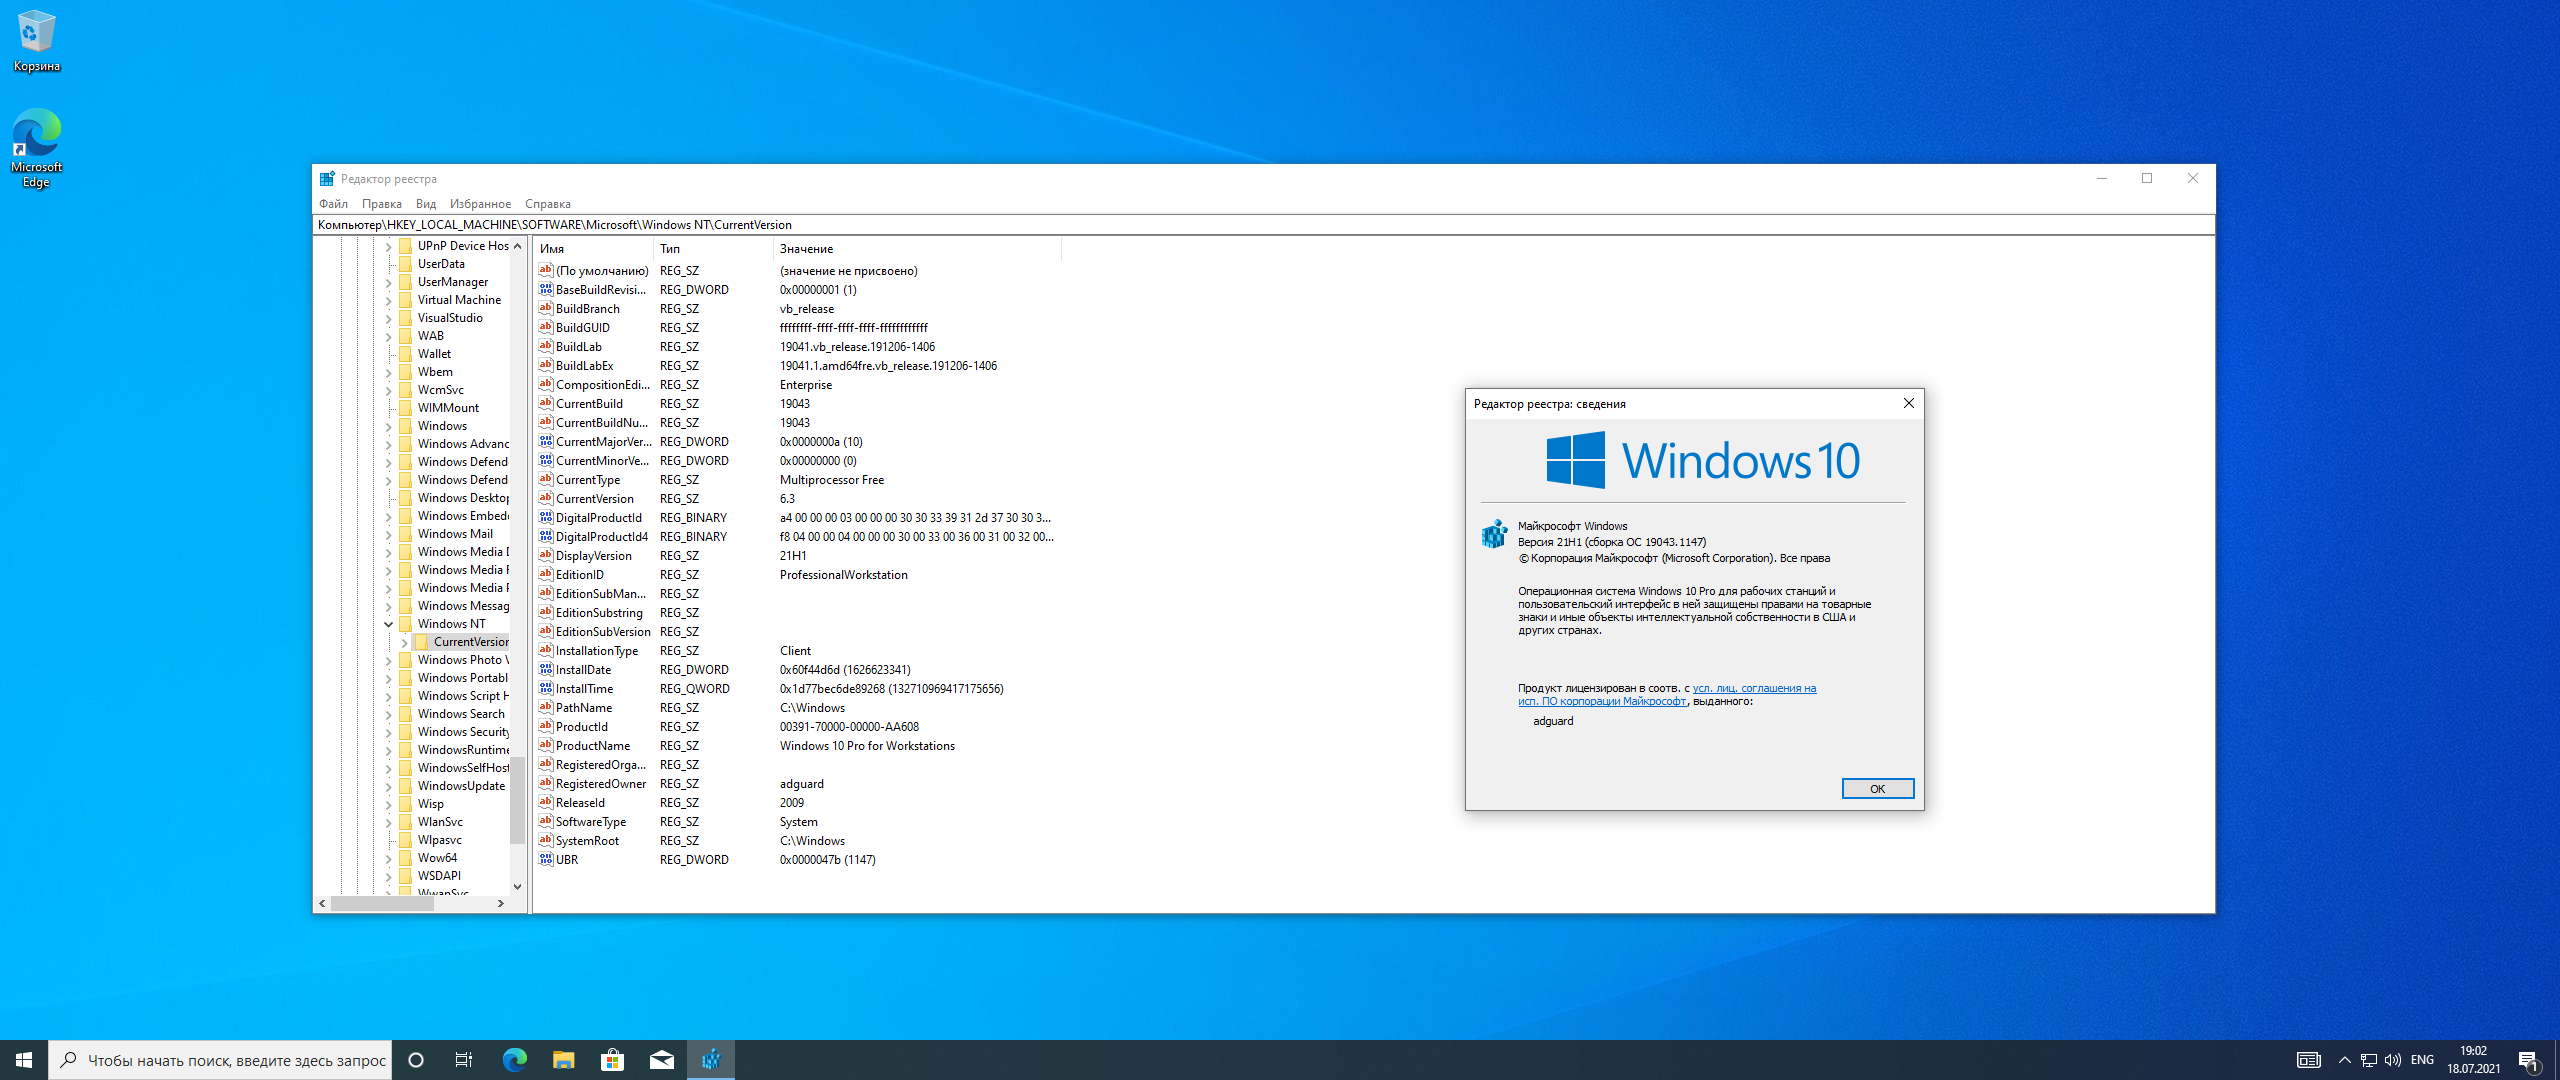The height and width of the screenshot is (1080, 2560).
Task: Open the Правка menu
Action: tap(382, 204)
